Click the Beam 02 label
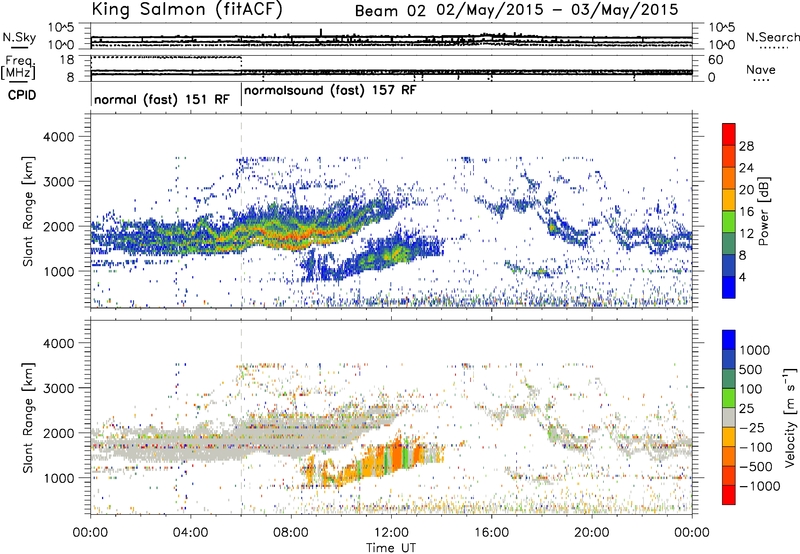This screenshot has height=554, width=800. (390, 11)
